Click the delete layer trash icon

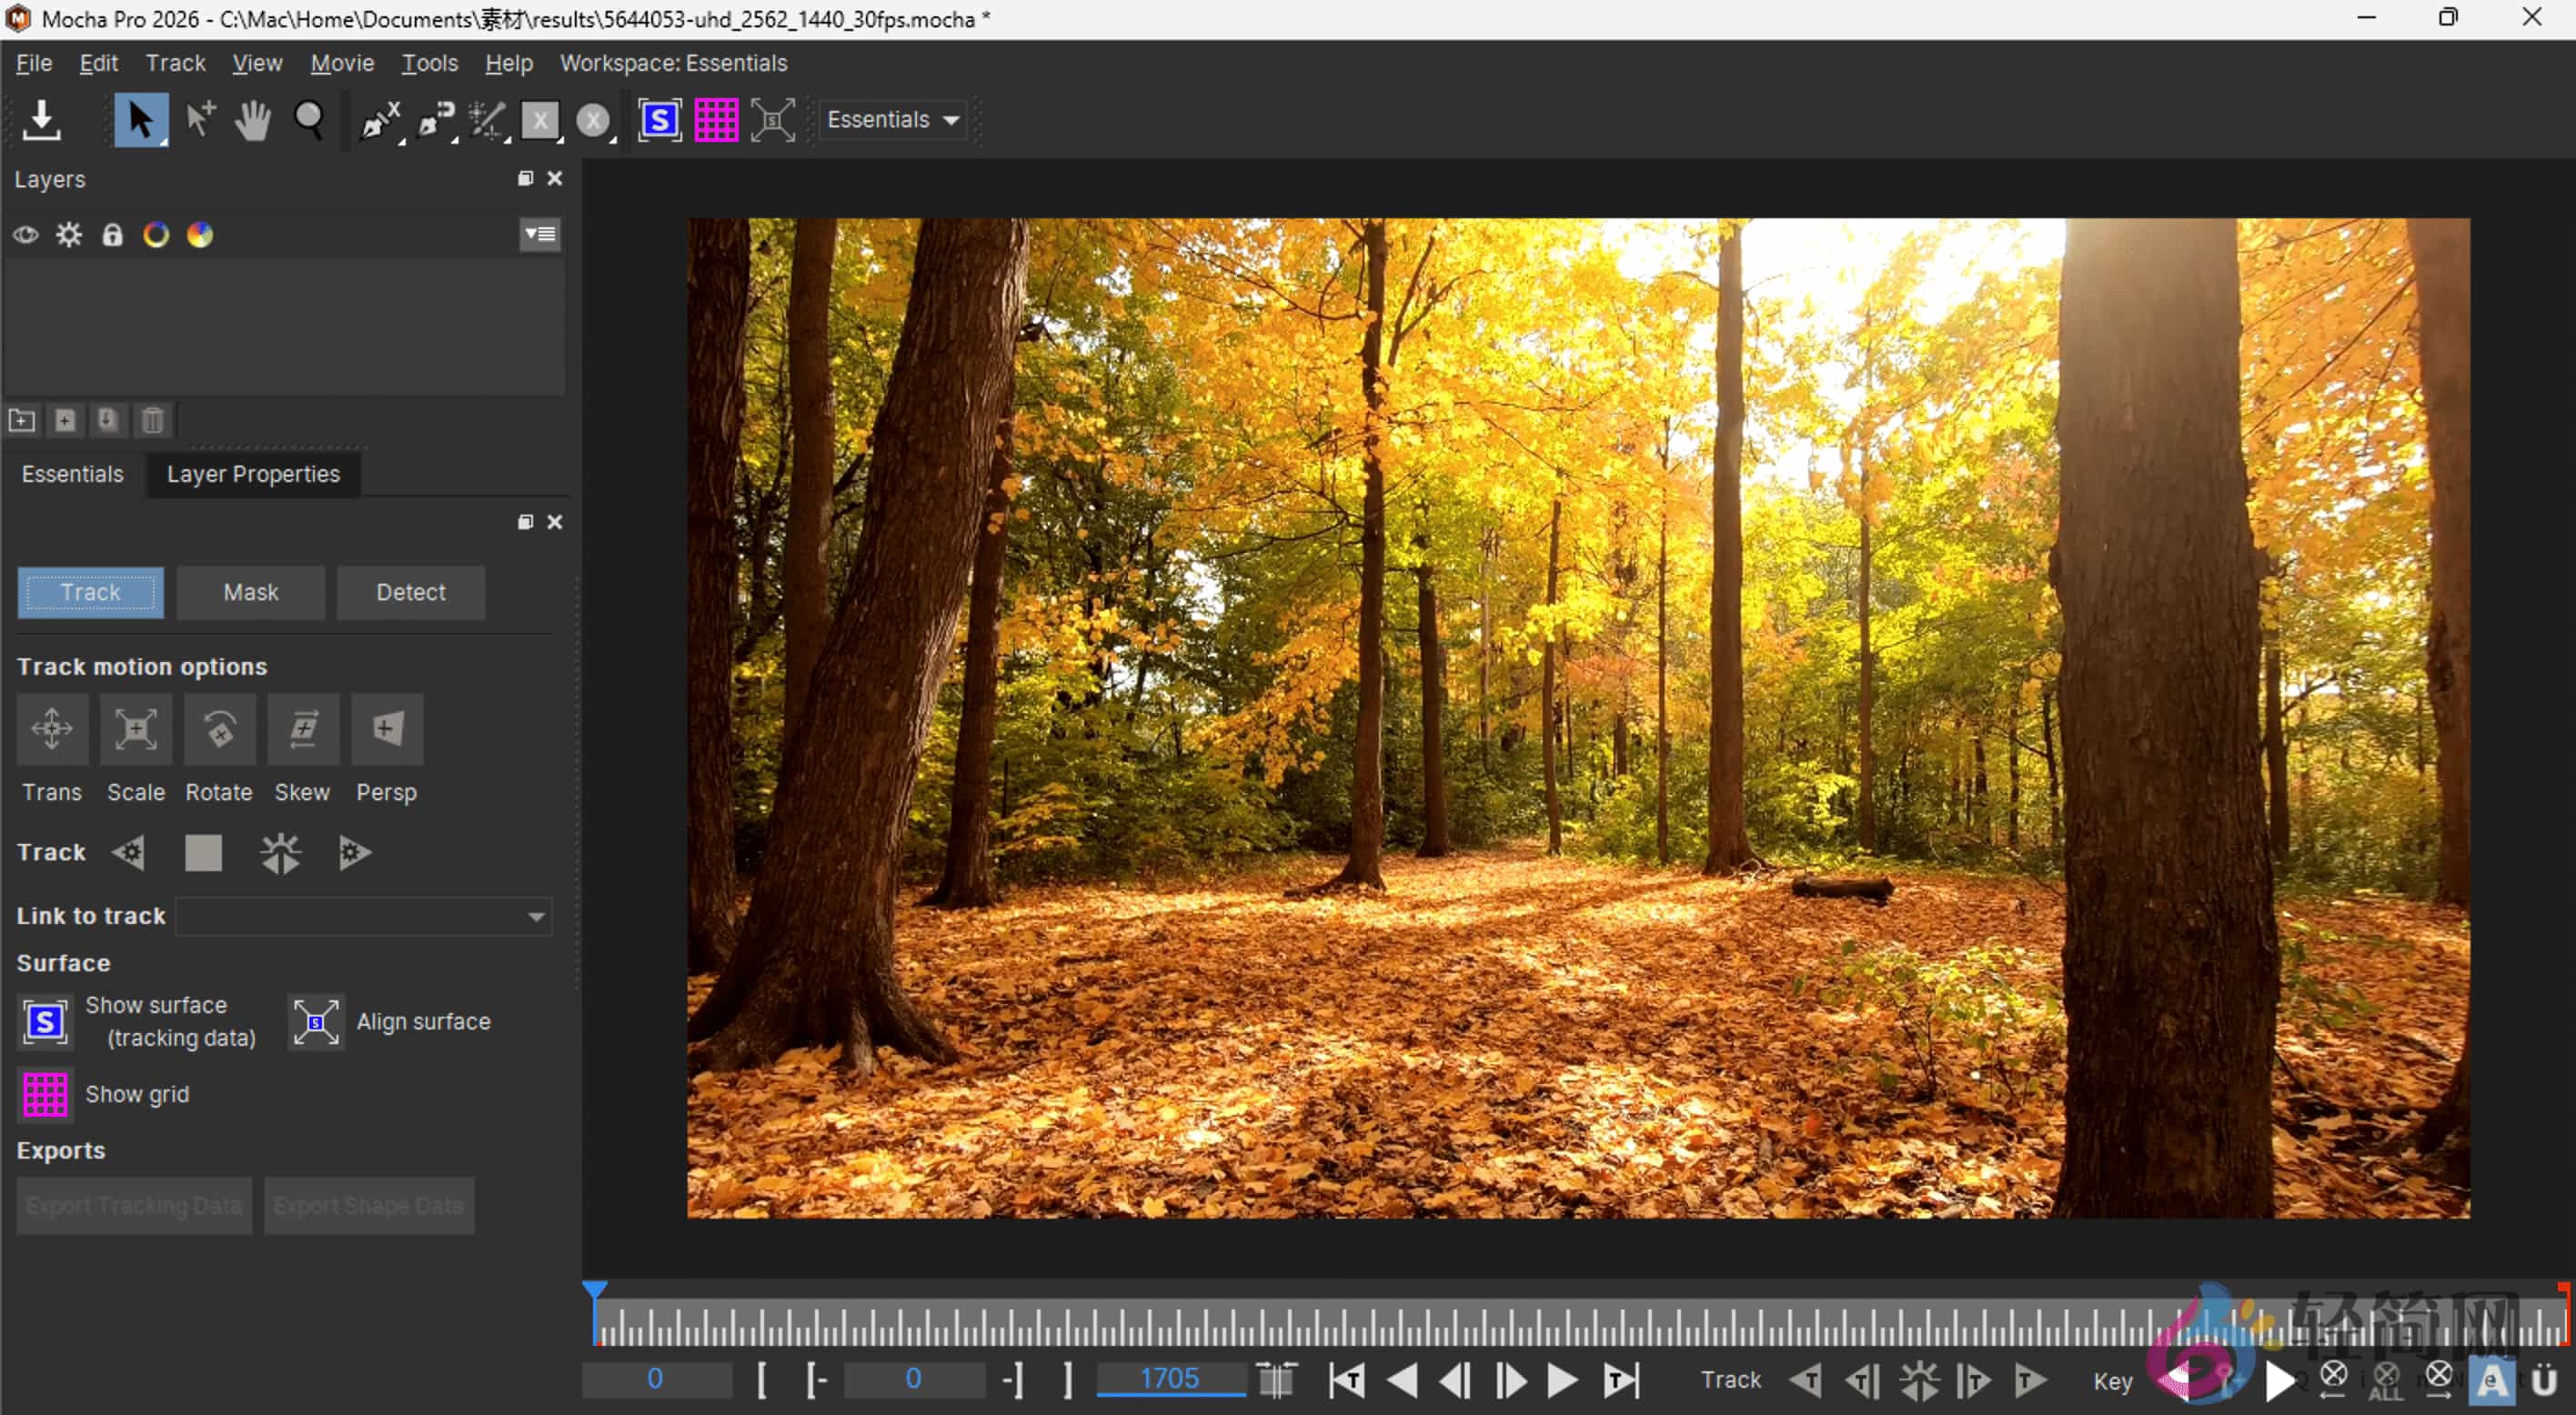[x=151, y=420]
